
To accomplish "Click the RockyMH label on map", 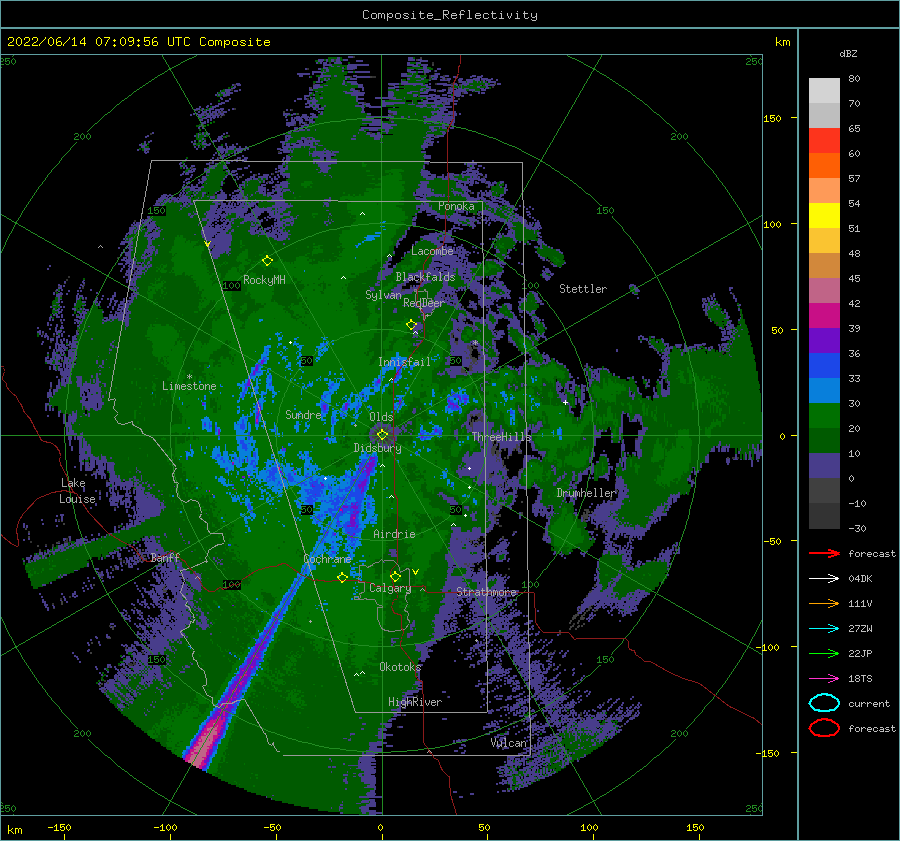I will pos(264,280).
